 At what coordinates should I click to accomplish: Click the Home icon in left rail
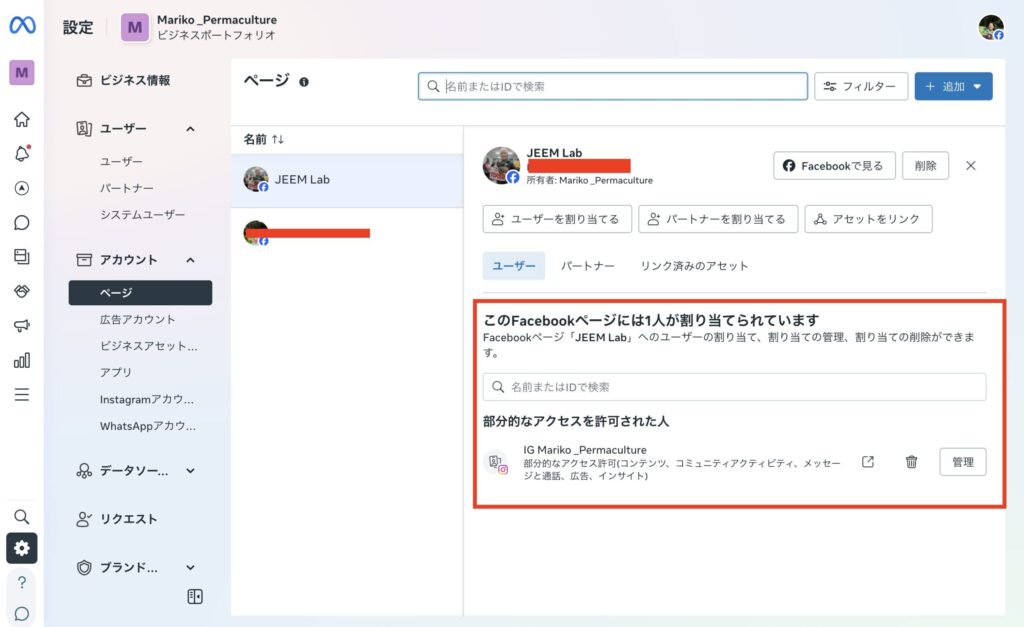[21, 120]
